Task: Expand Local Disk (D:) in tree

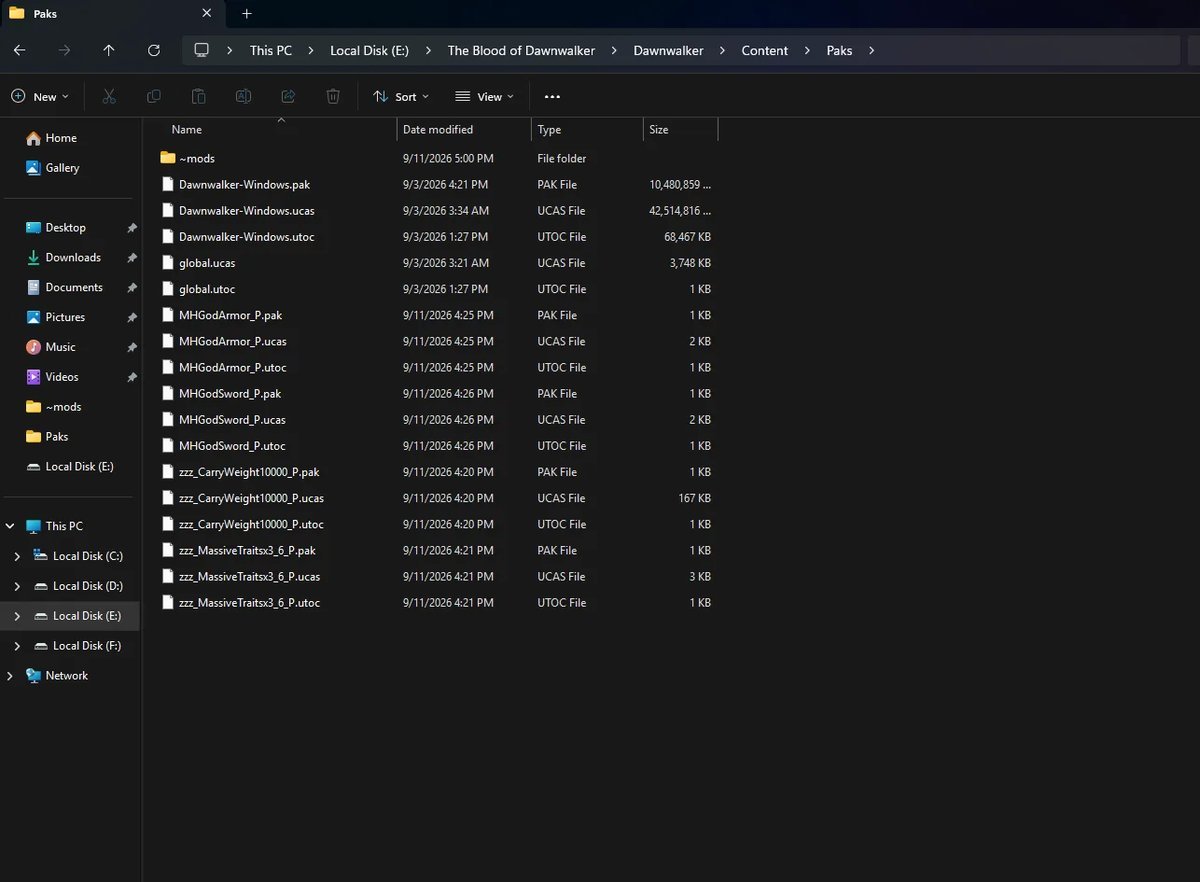Action: 18,586
